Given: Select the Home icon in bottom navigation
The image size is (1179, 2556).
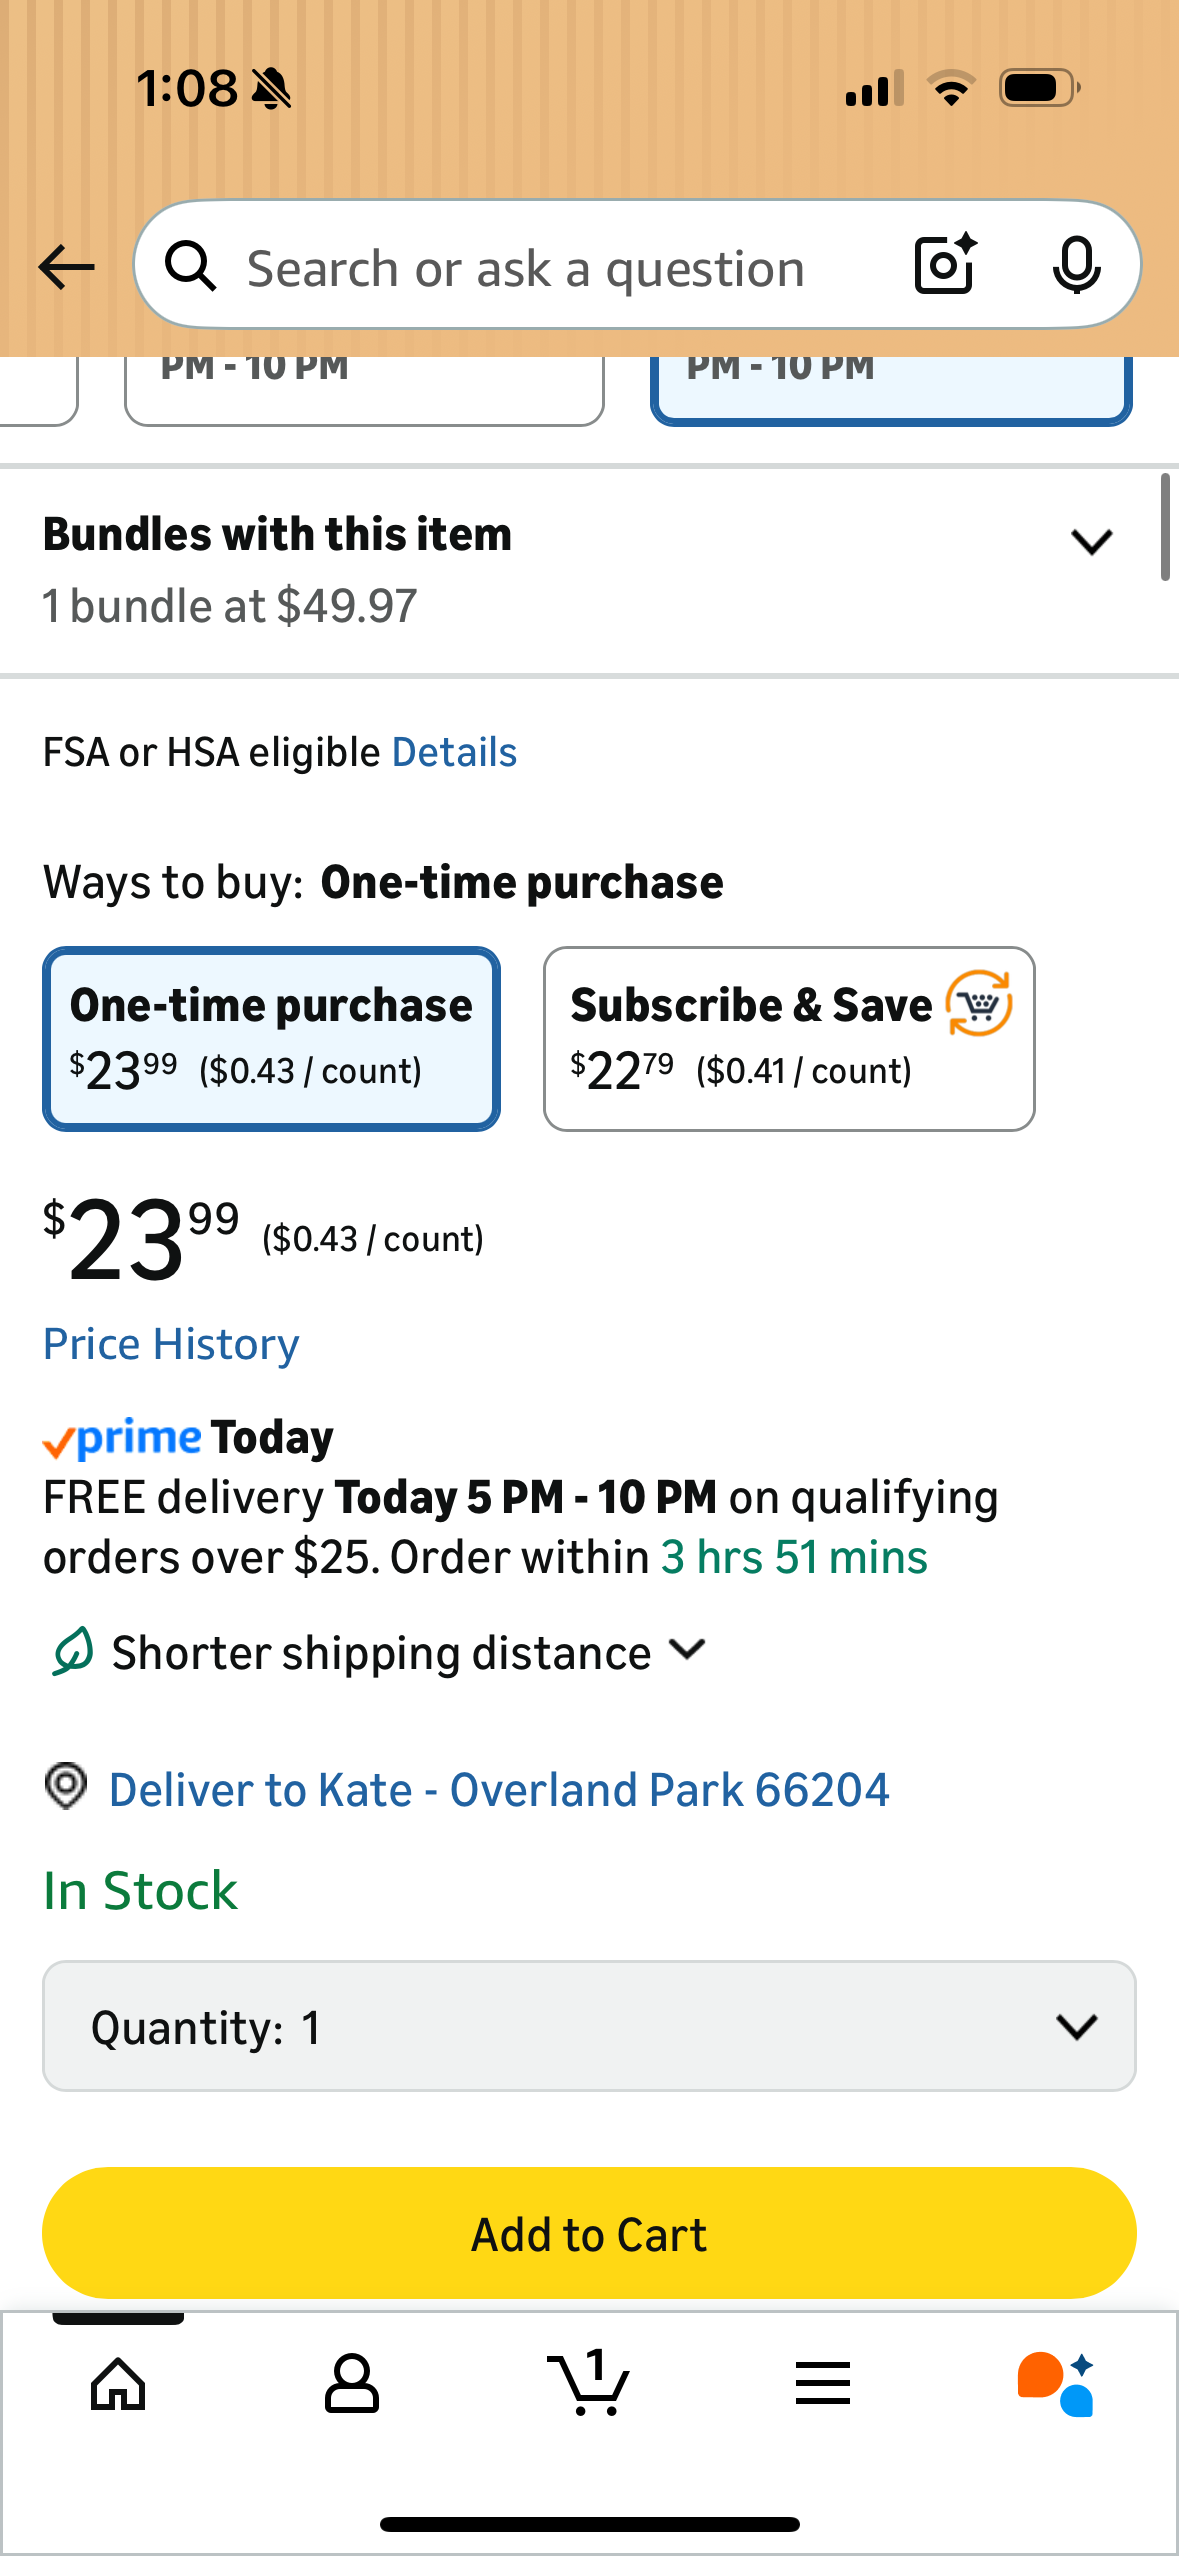Looking at the screenshot, I should pos(118,2383).
